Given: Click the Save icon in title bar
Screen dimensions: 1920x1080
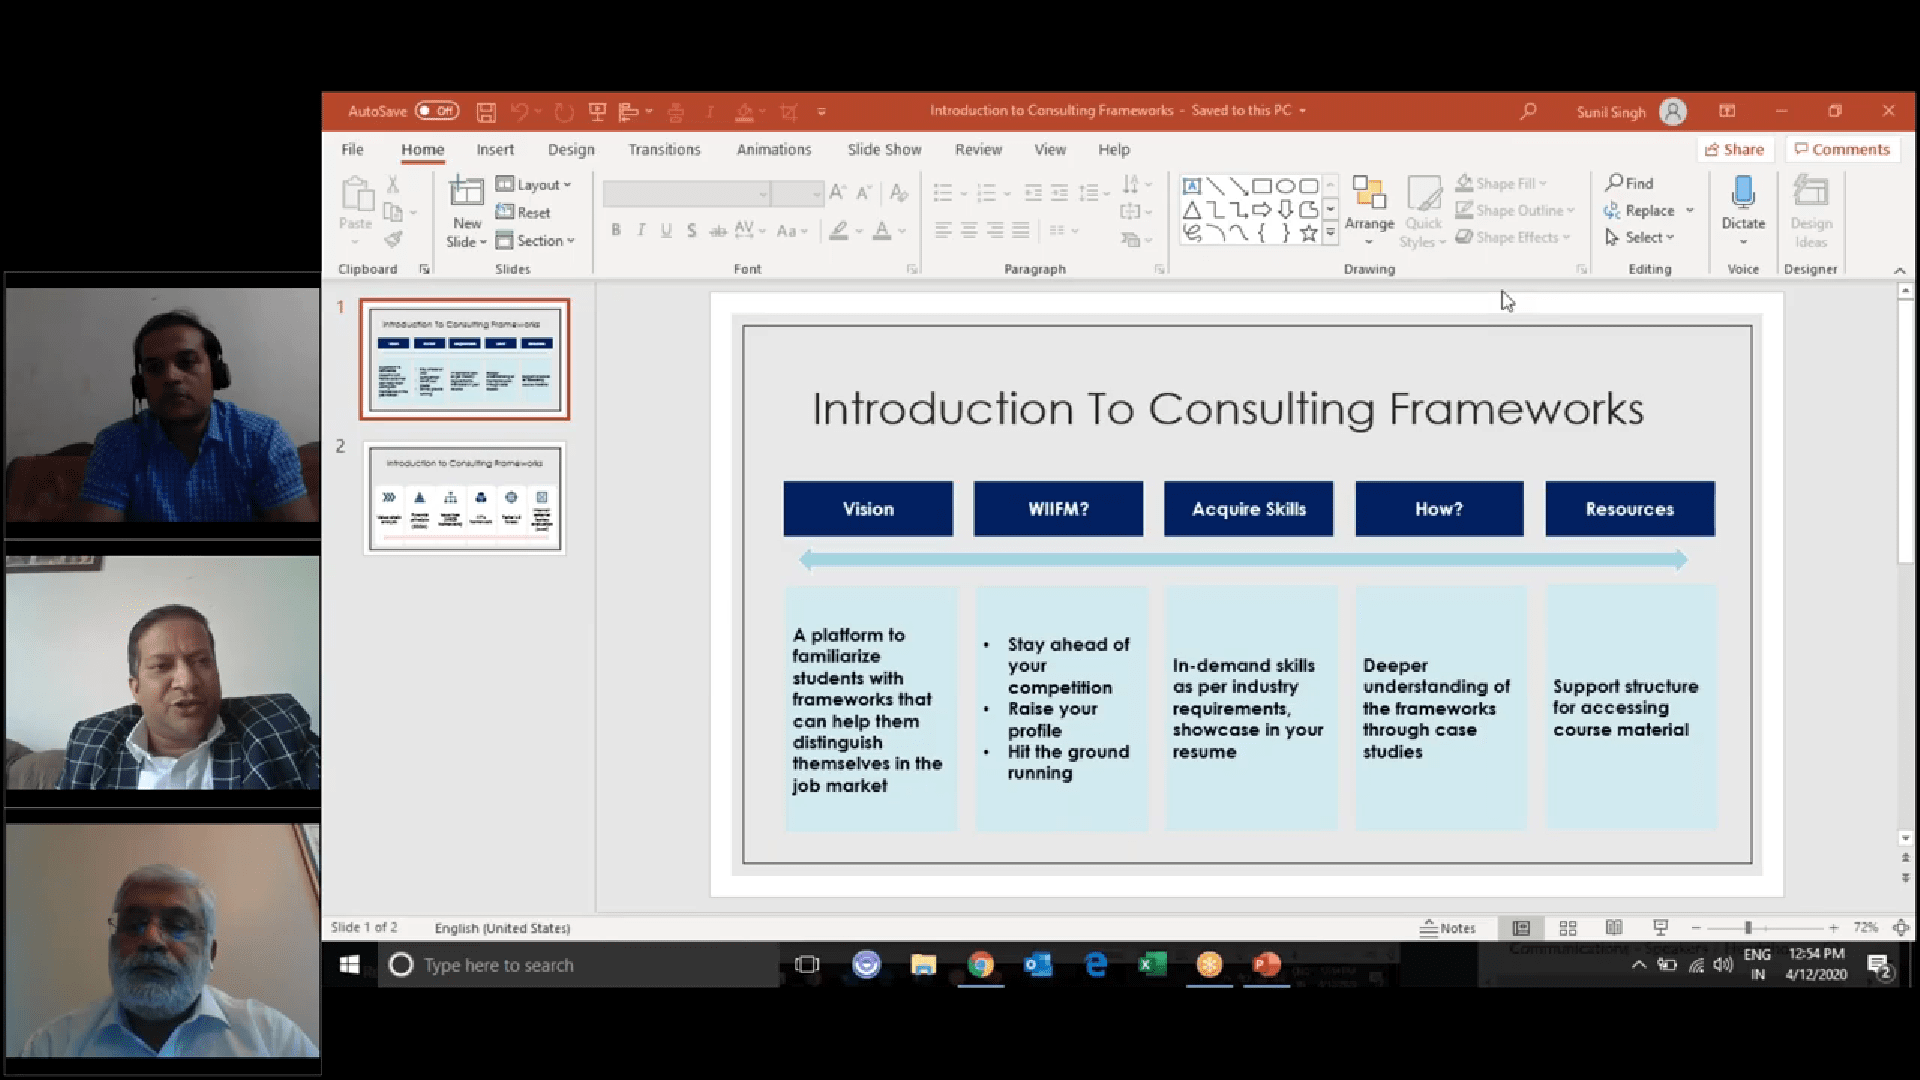Looking at the screenshot, I should coord(486,112).
